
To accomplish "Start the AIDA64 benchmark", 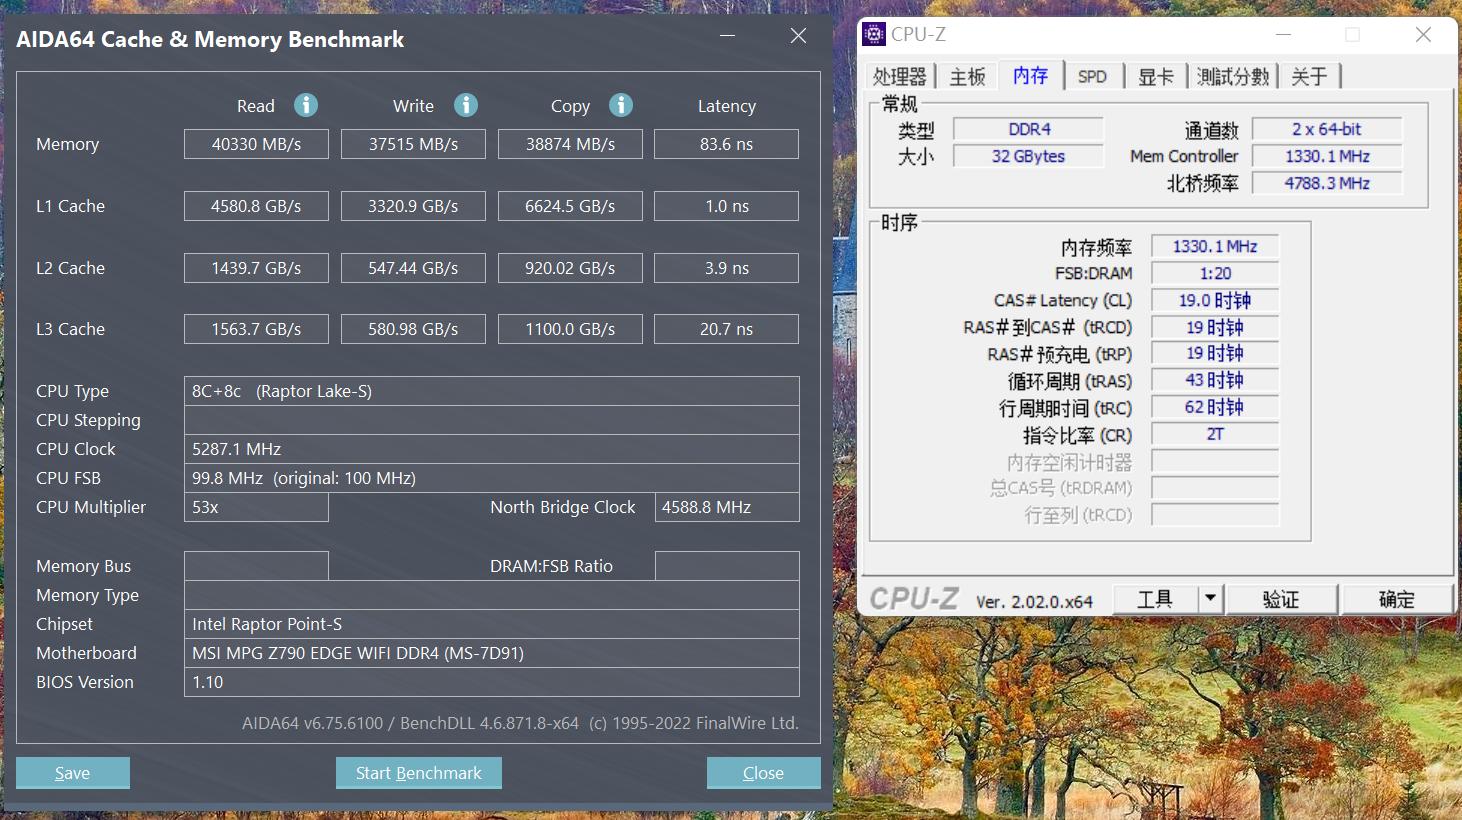I will click(x=418, y=772).
